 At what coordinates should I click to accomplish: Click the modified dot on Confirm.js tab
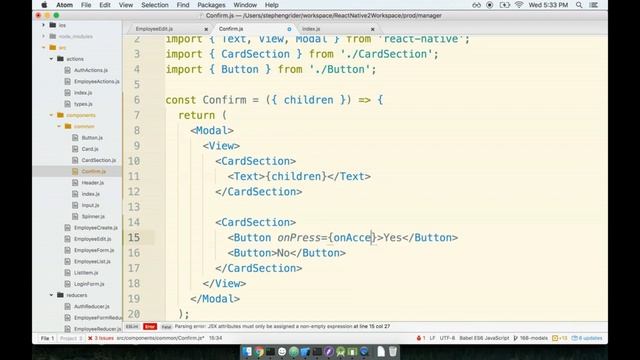(289, 29)
